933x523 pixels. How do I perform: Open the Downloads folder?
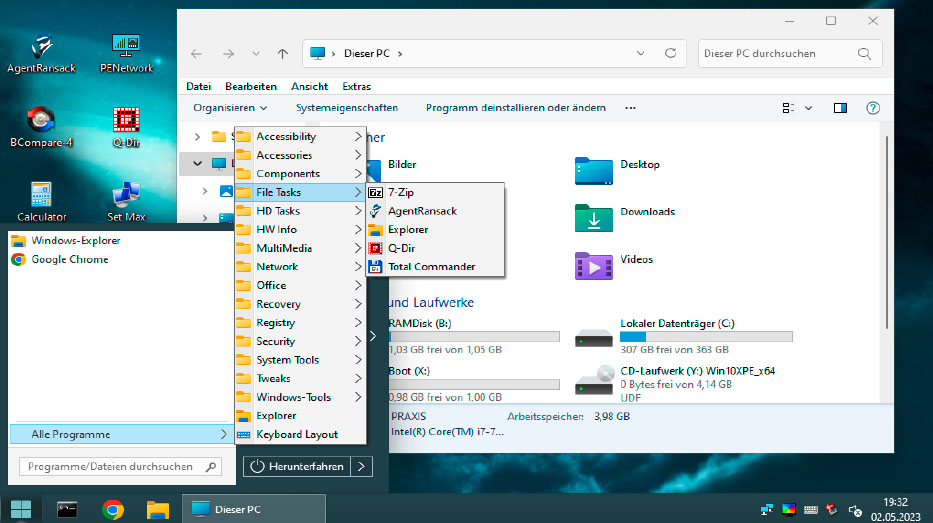tap(625, 218)
